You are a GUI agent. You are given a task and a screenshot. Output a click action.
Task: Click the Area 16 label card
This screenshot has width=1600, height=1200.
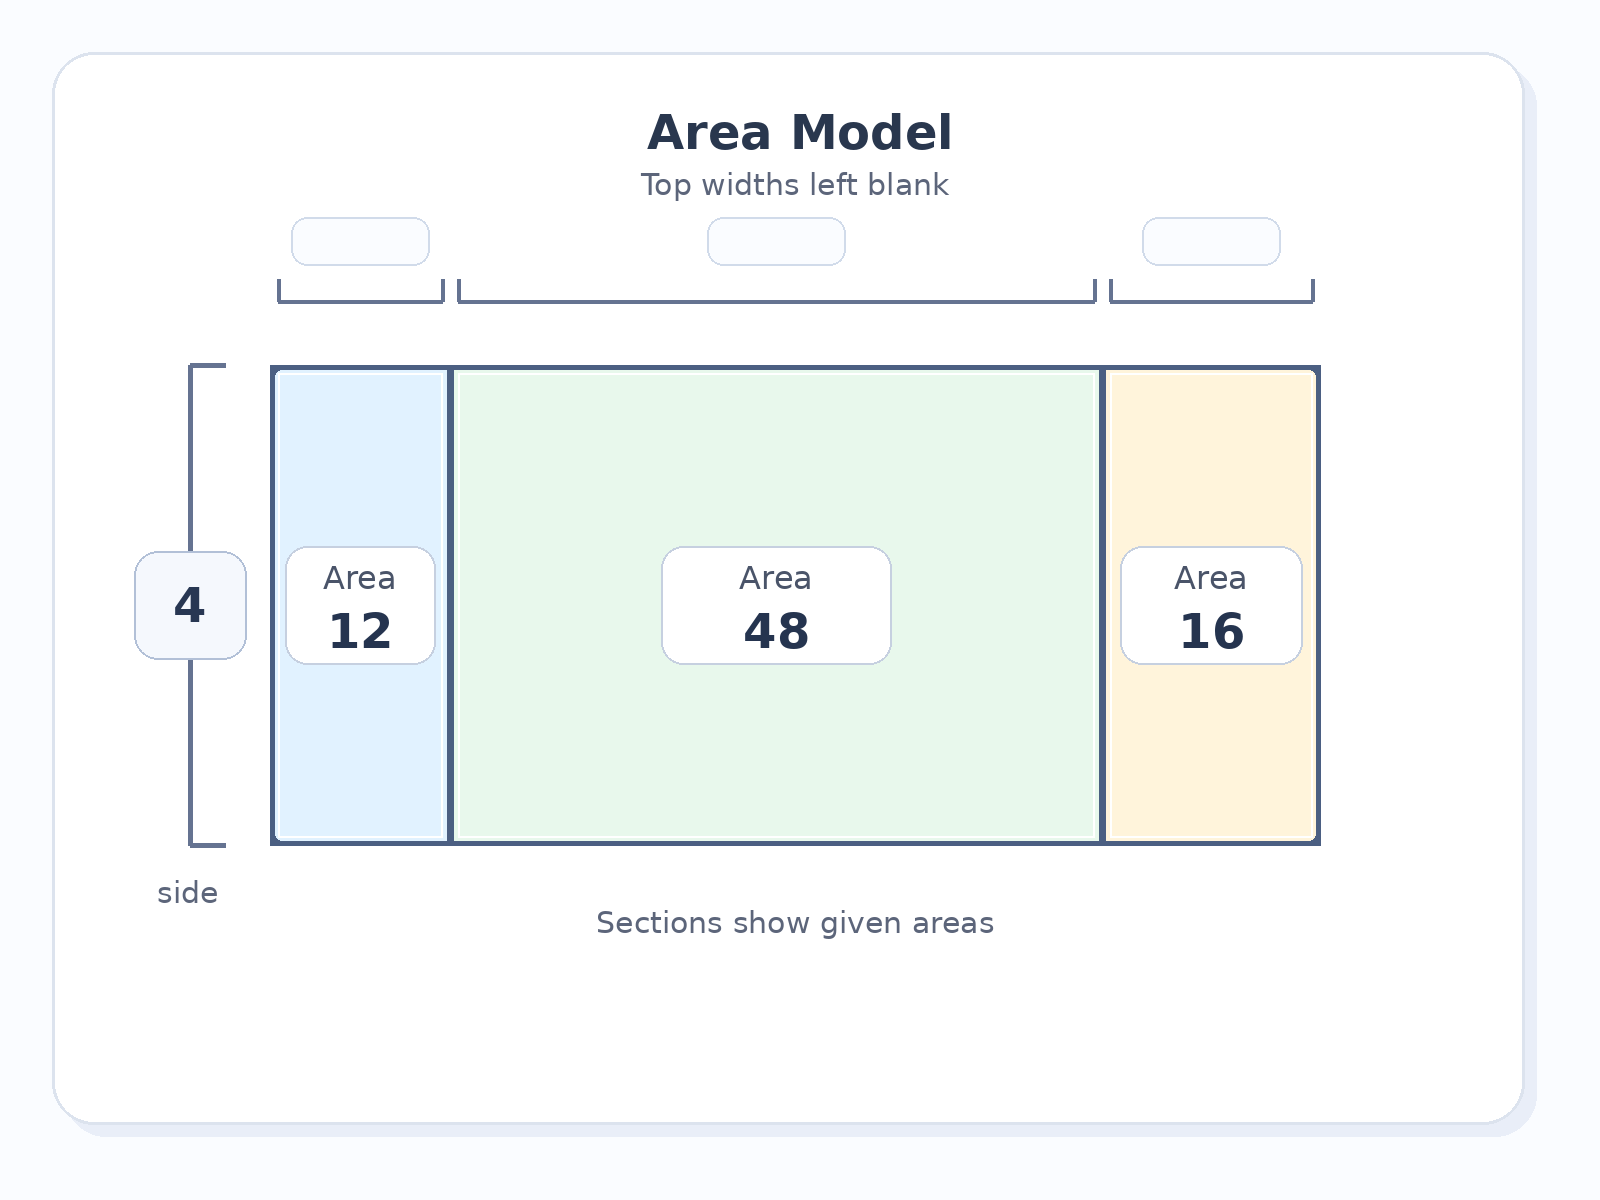[x=1211, y=605]
